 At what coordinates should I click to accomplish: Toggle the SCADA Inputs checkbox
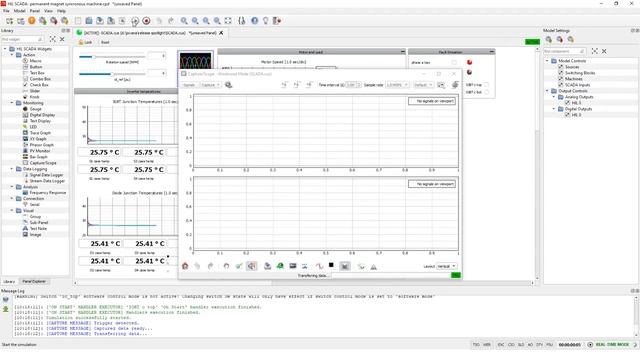(x=561, y=85)
